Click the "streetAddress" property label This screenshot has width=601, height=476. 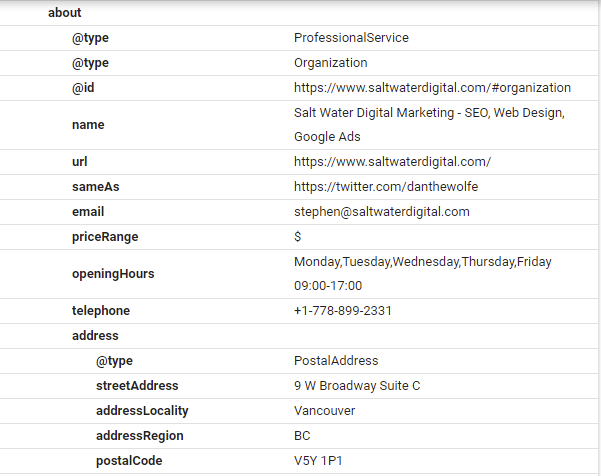coord(137,386)
